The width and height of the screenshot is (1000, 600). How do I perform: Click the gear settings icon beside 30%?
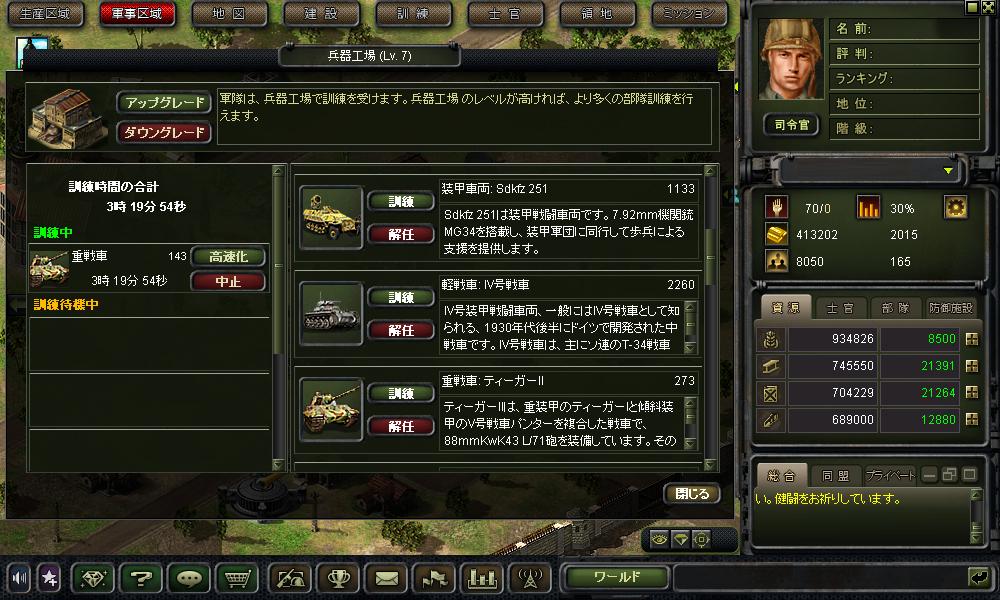955,208
